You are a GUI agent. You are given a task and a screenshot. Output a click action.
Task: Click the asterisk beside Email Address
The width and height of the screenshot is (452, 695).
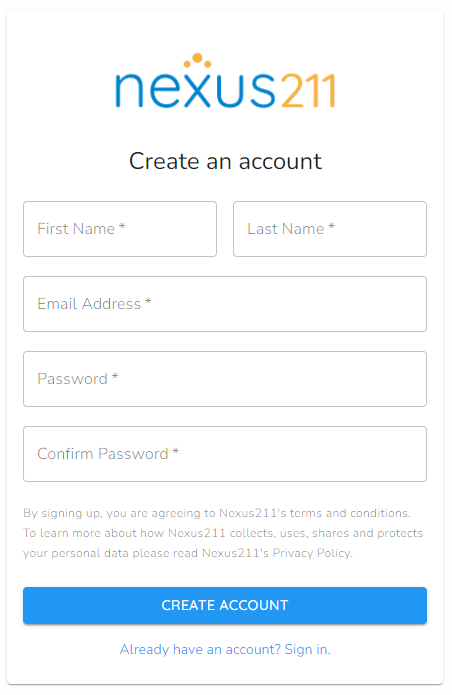click(148, 302)
